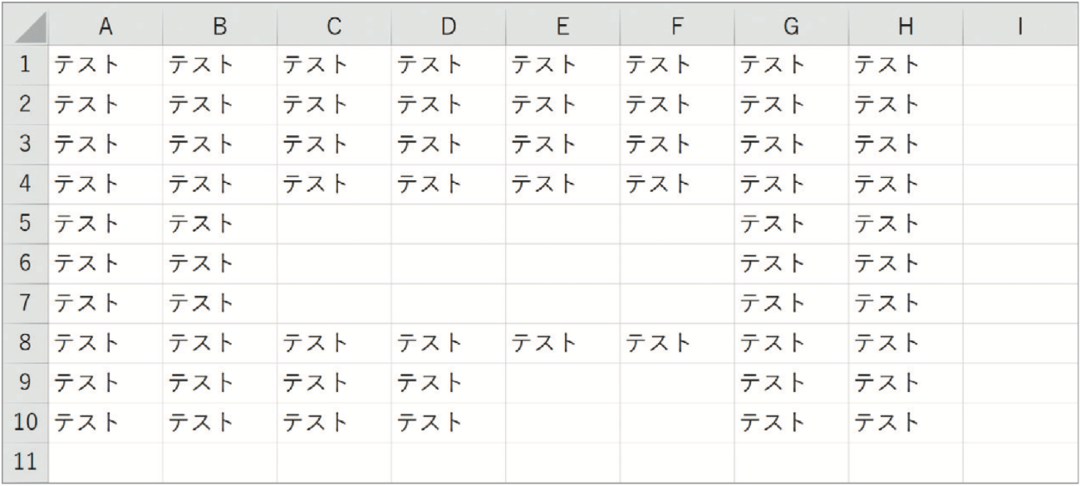Click cell B6 containing テスト
Image resolution: width=1080 pixels, height=486 pixels.
coord(220,263)
